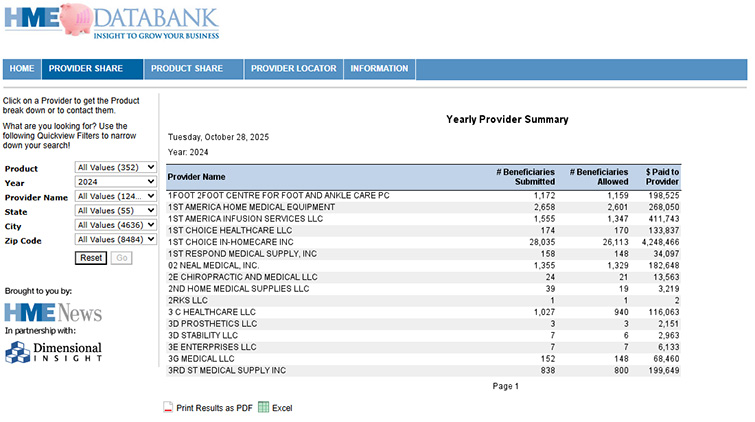Click the Tuesday, October 28, 2025 date
This screenshot has width=755, height=422.
[x=219, y=137]
